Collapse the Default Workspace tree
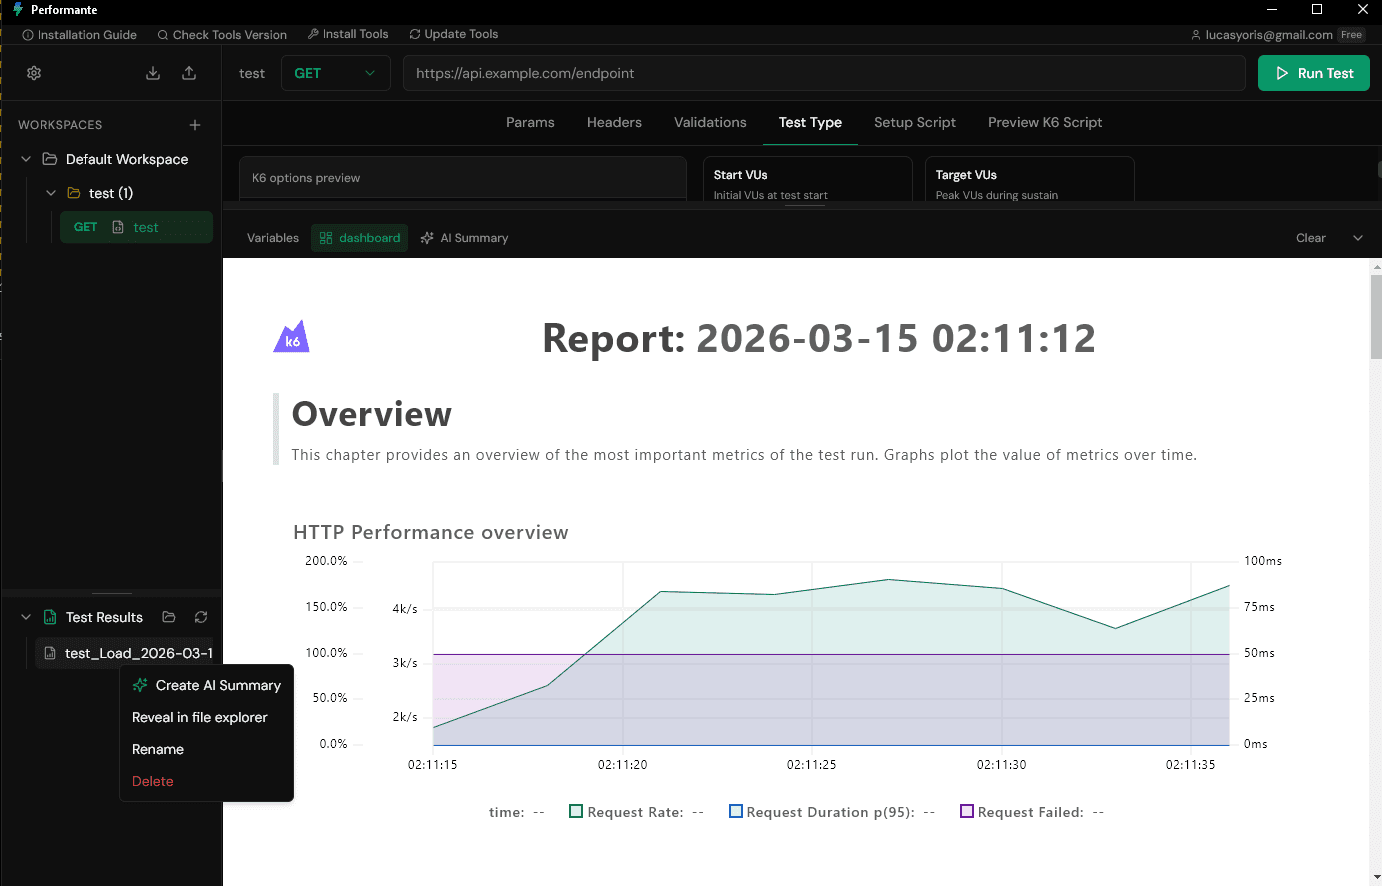Viewport: 1382px width, 886px height. (24, 158)
